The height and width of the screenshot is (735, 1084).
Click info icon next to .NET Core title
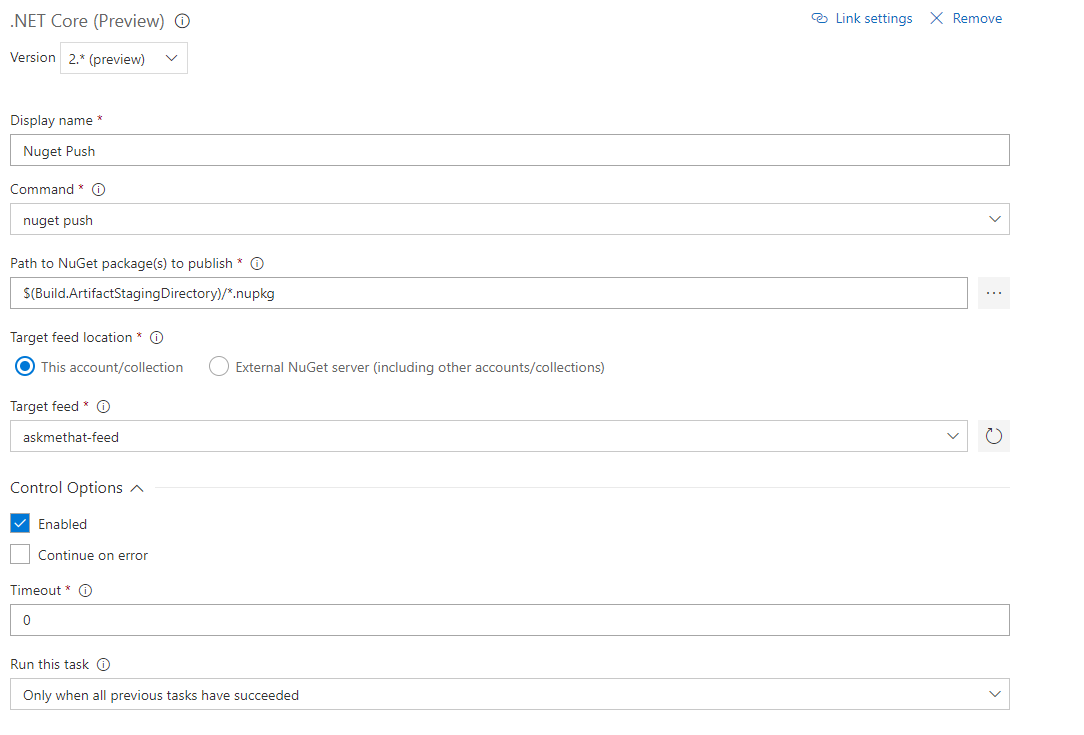[x=182, y=21]
